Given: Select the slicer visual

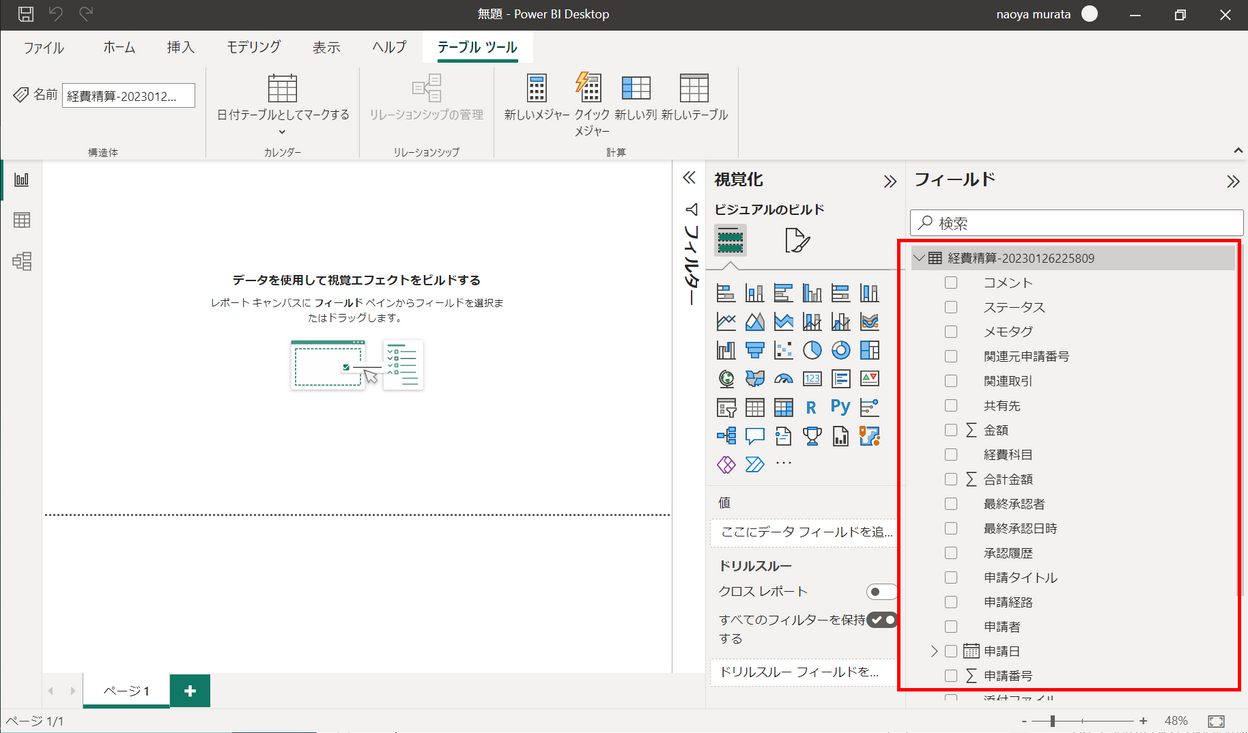Looking at the screenshot, I should pos(726,407).
